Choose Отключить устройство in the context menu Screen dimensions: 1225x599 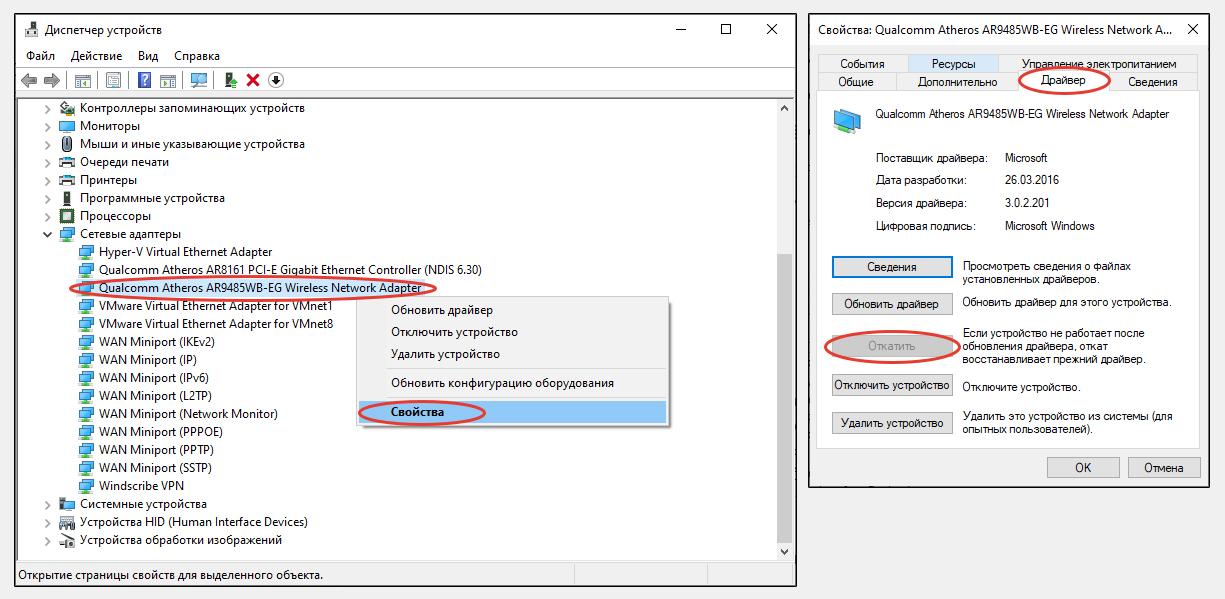pyautogui.click(x=512, y=332)
